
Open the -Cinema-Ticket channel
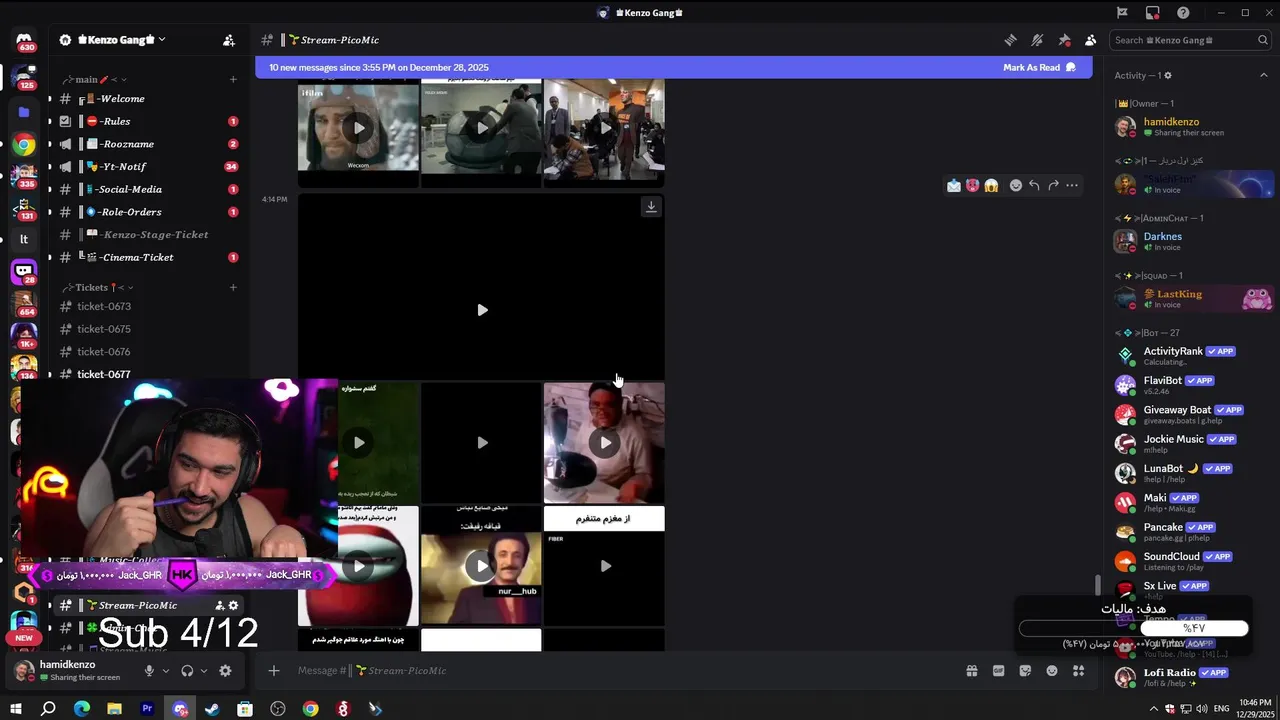pos(146,257)
